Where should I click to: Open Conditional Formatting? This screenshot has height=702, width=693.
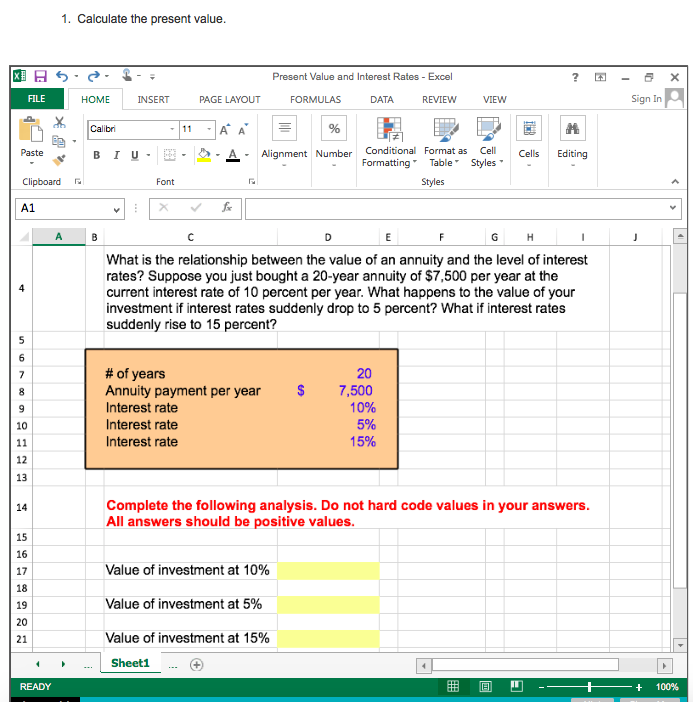pyautogui.click(x=389, y=142)
